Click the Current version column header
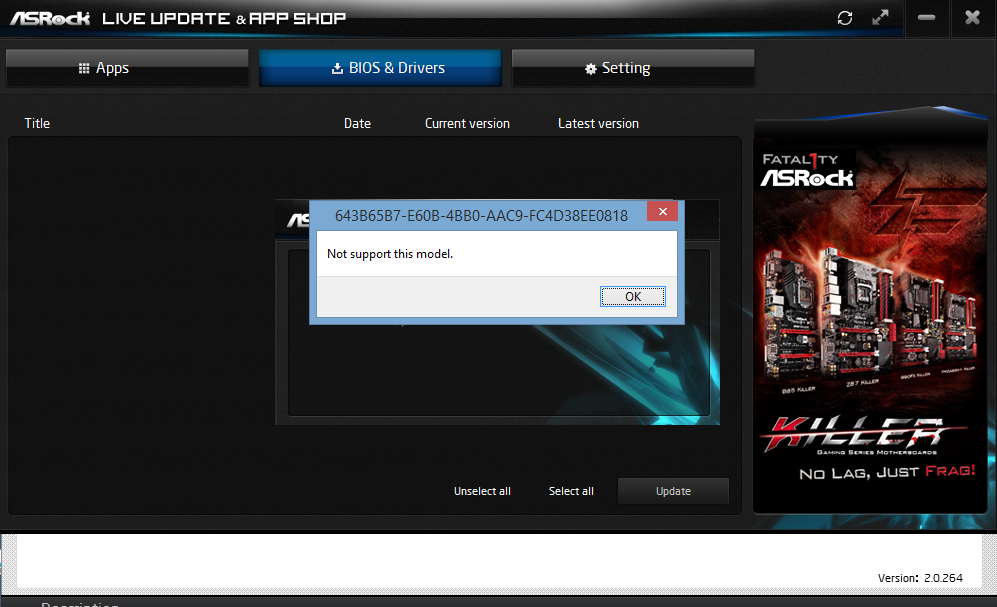Image resolution: width=997 pixels, height=607 pixels. pyautogui.click(x=467, y=123)
